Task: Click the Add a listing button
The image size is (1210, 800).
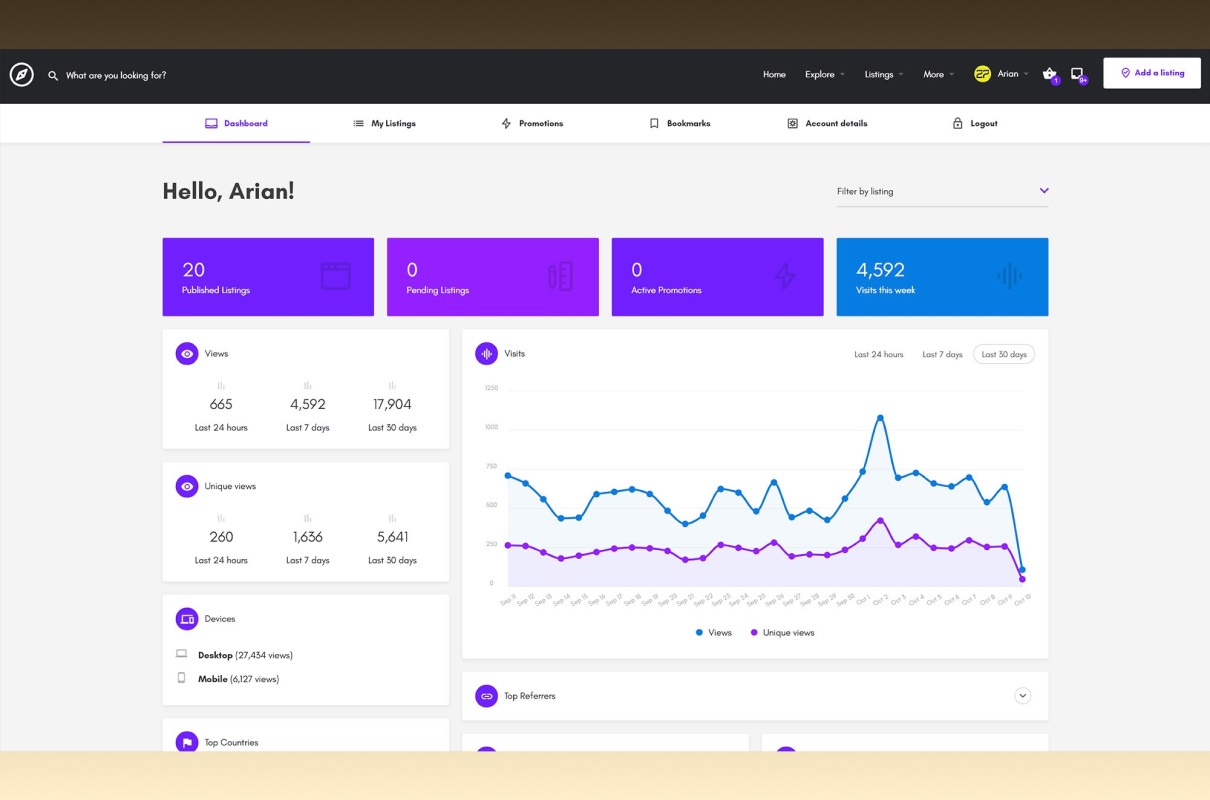Action: pos(1152,73)
